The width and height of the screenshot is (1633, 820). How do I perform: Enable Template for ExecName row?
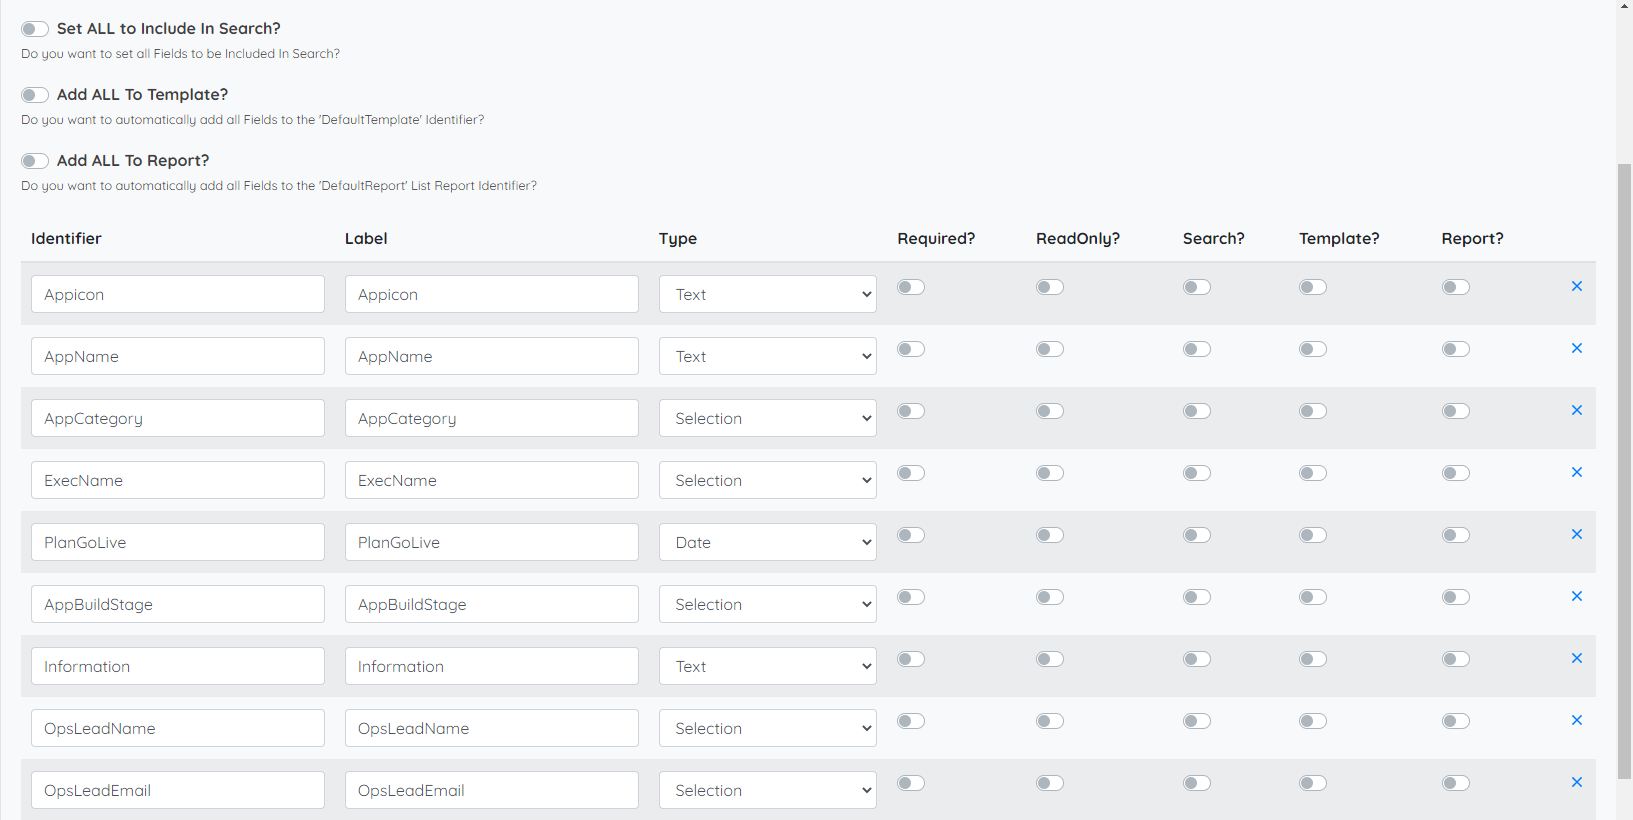(x=1313, y=473)
